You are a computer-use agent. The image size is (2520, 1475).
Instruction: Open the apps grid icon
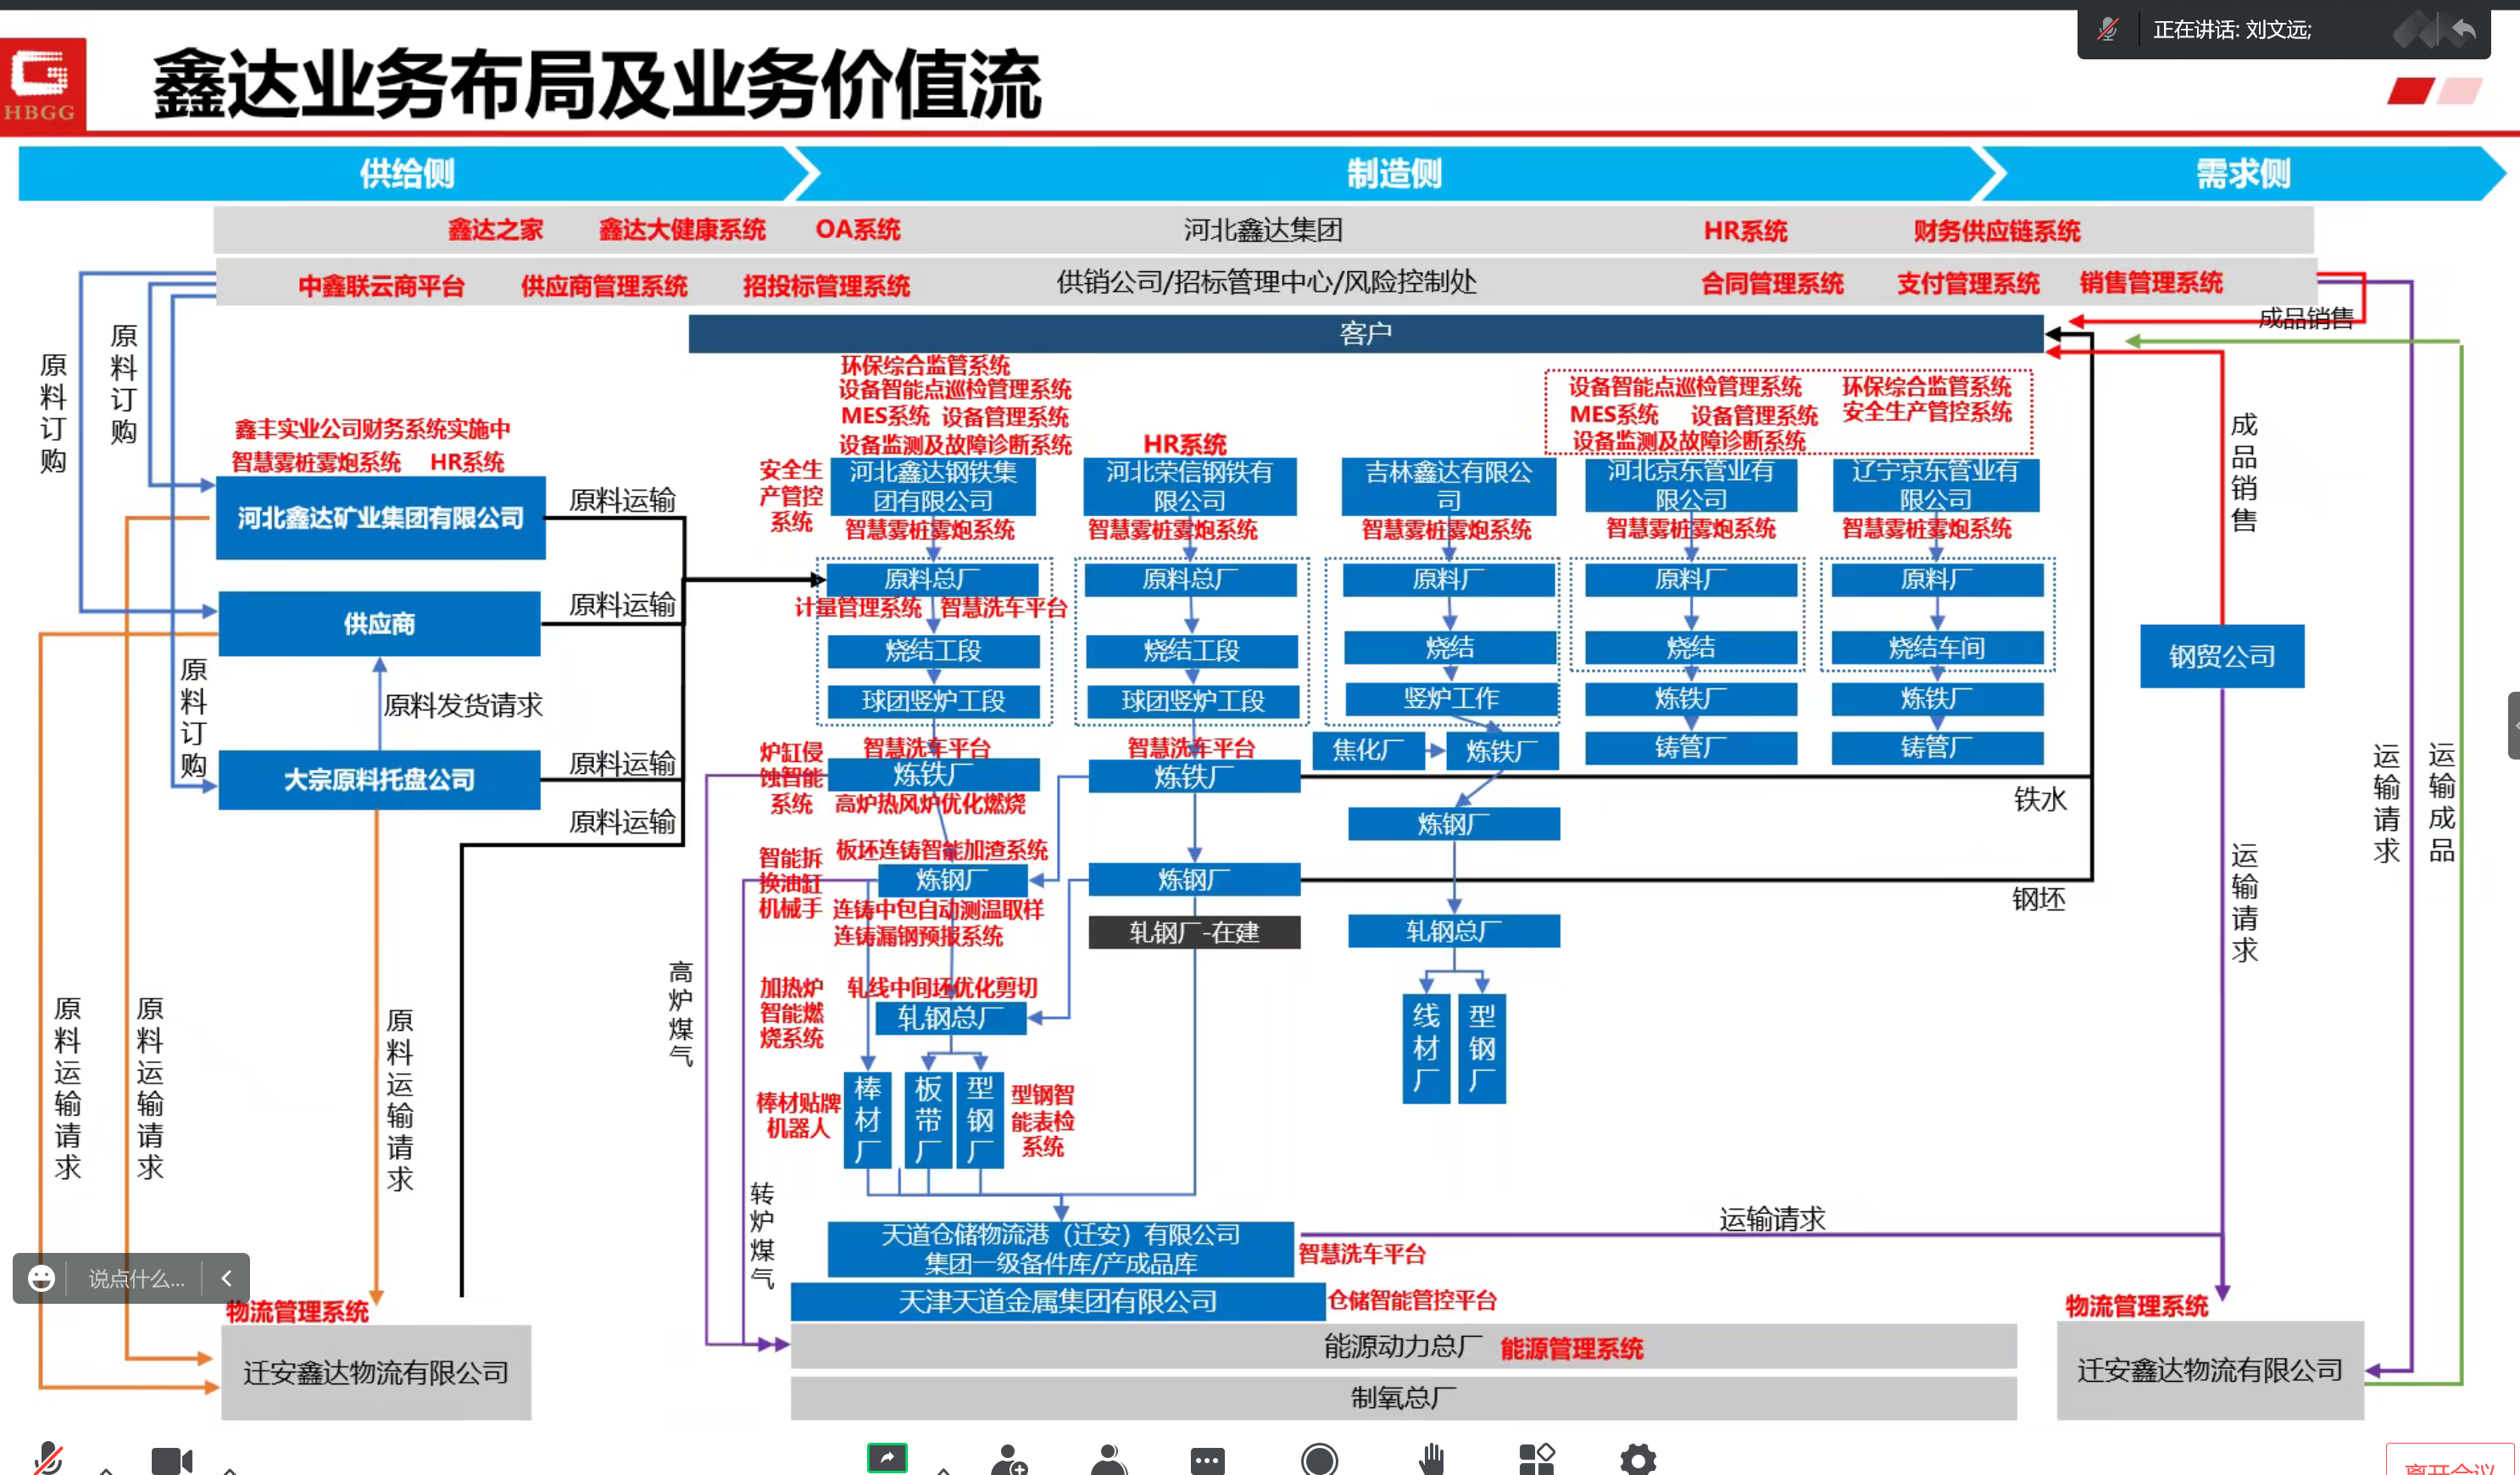pos(1536,1459)
